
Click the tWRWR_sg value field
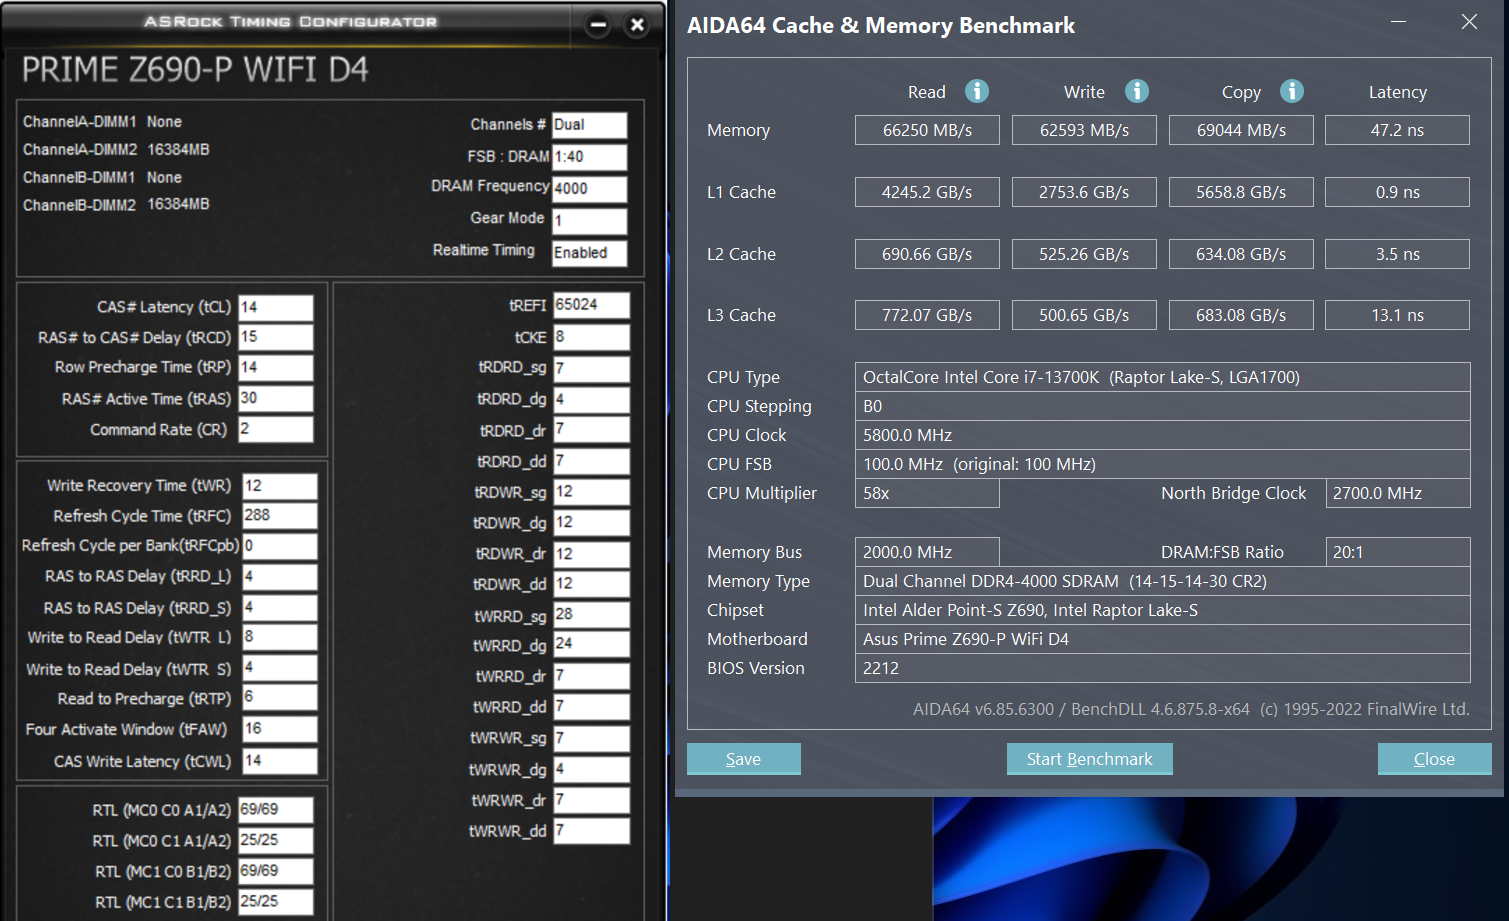(592, 738)
